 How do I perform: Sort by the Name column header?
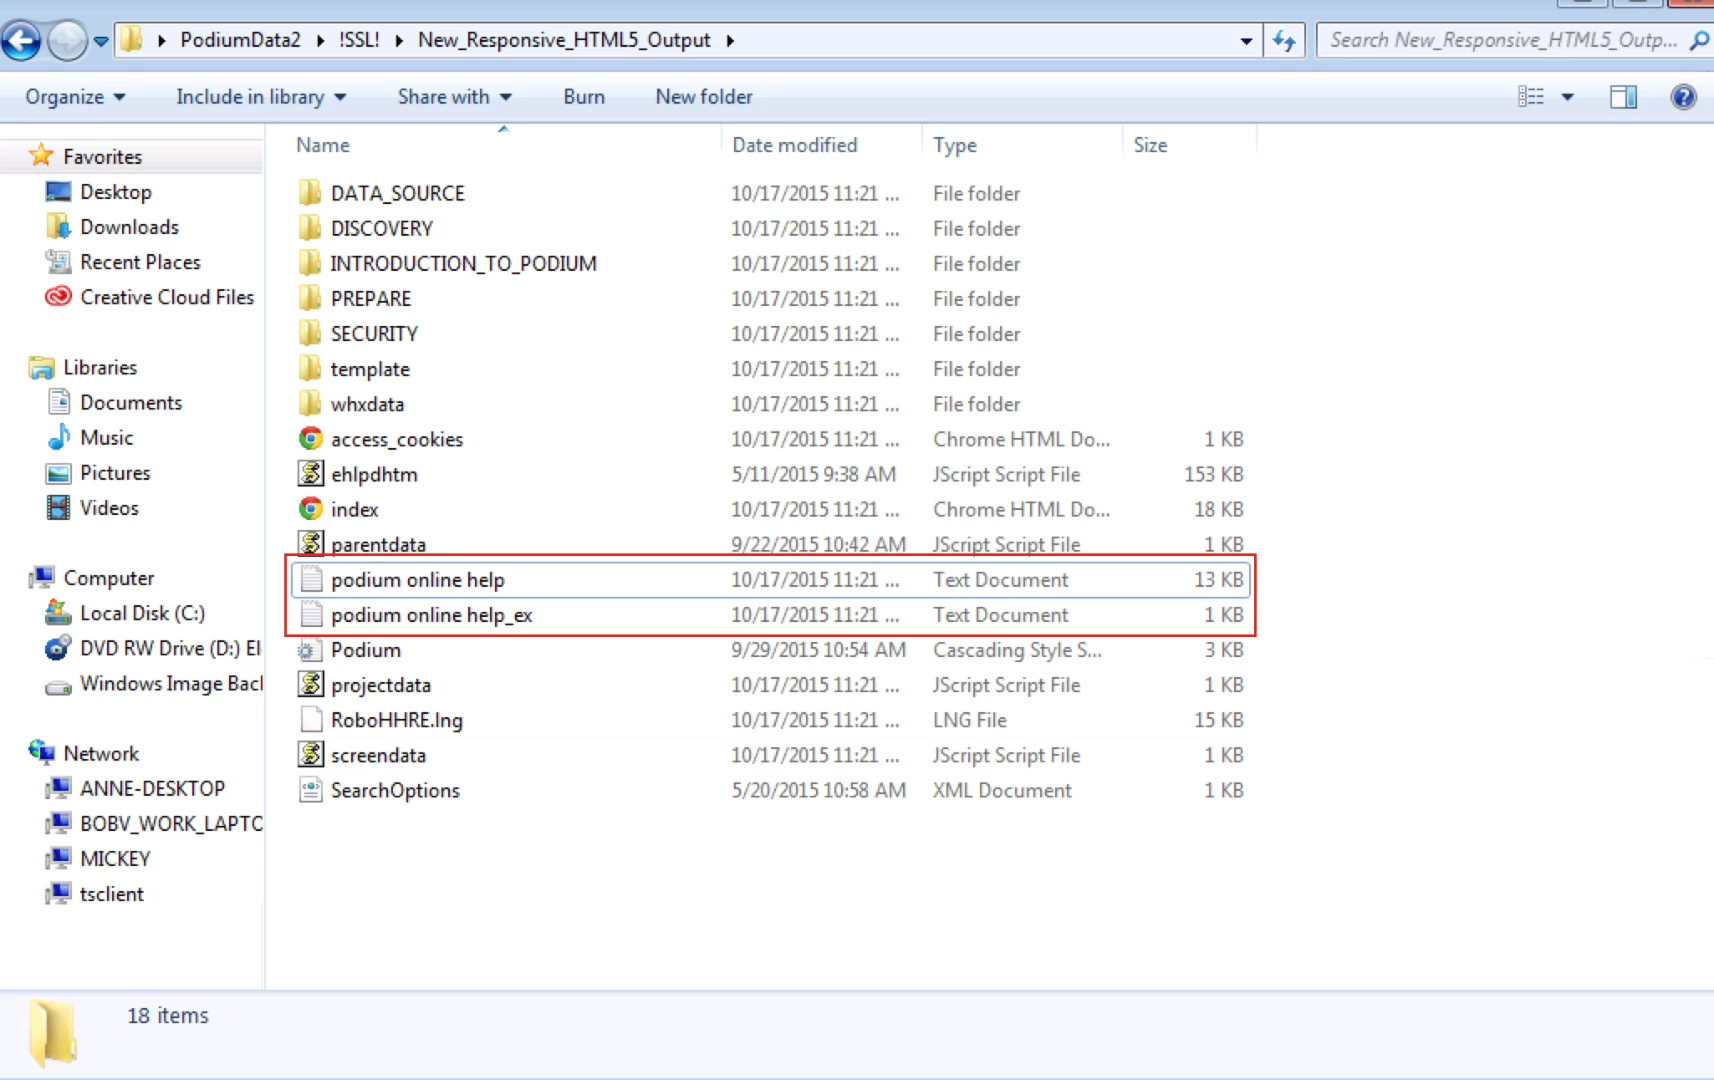click(x=323, y=145)
